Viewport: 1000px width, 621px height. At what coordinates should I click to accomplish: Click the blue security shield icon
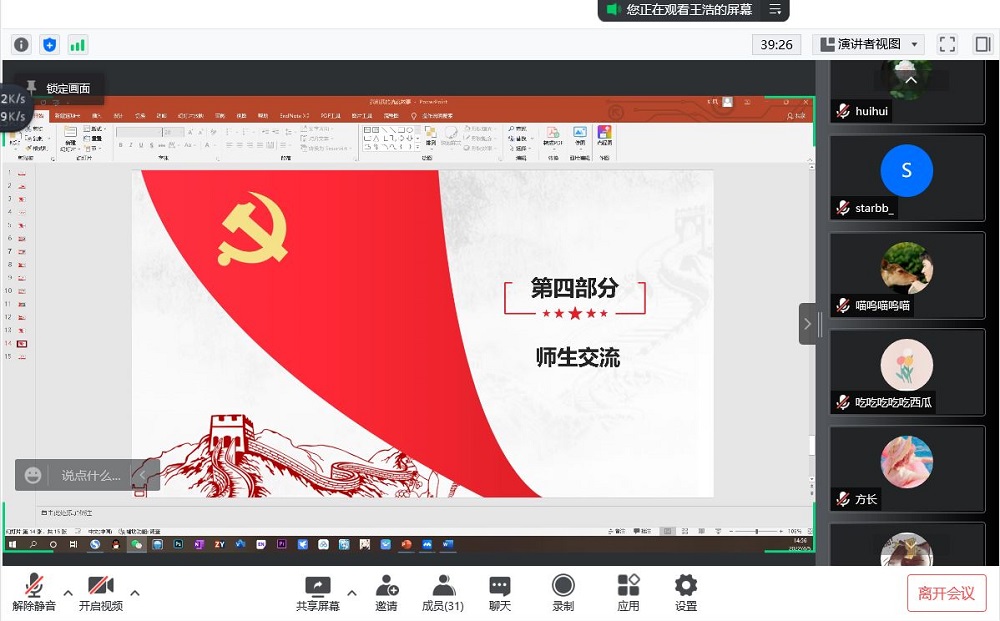49,44
